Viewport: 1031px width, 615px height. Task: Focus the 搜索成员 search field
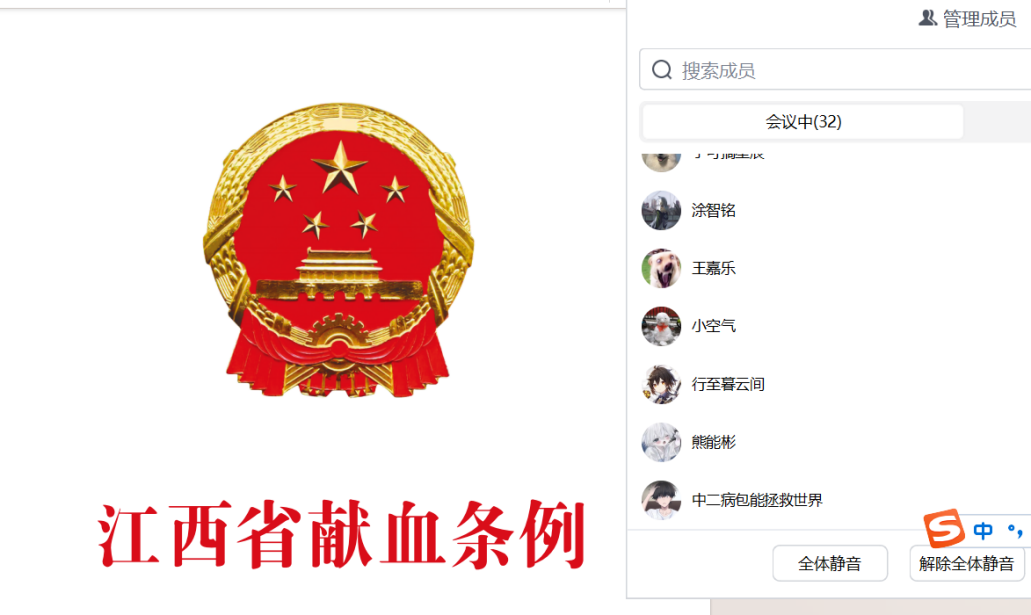(835, 69)
